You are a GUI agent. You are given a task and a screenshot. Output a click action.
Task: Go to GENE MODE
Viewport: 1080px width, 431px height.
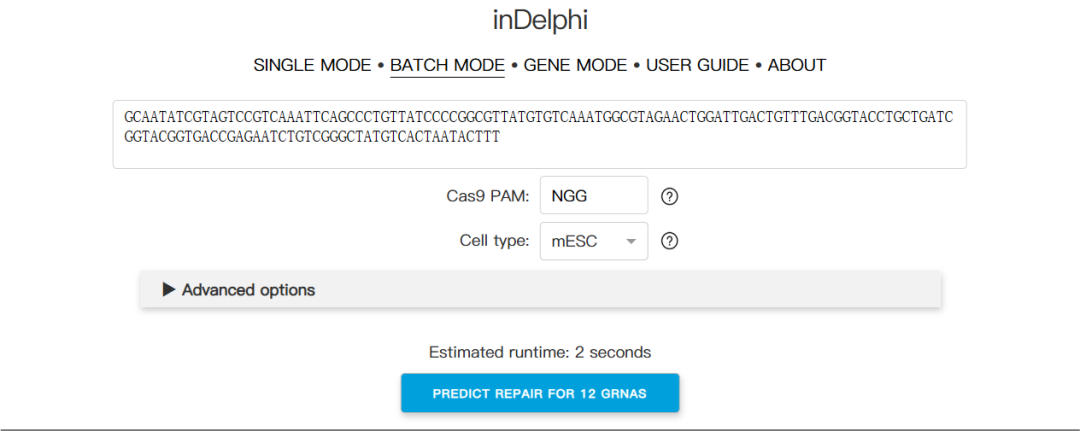575,65
